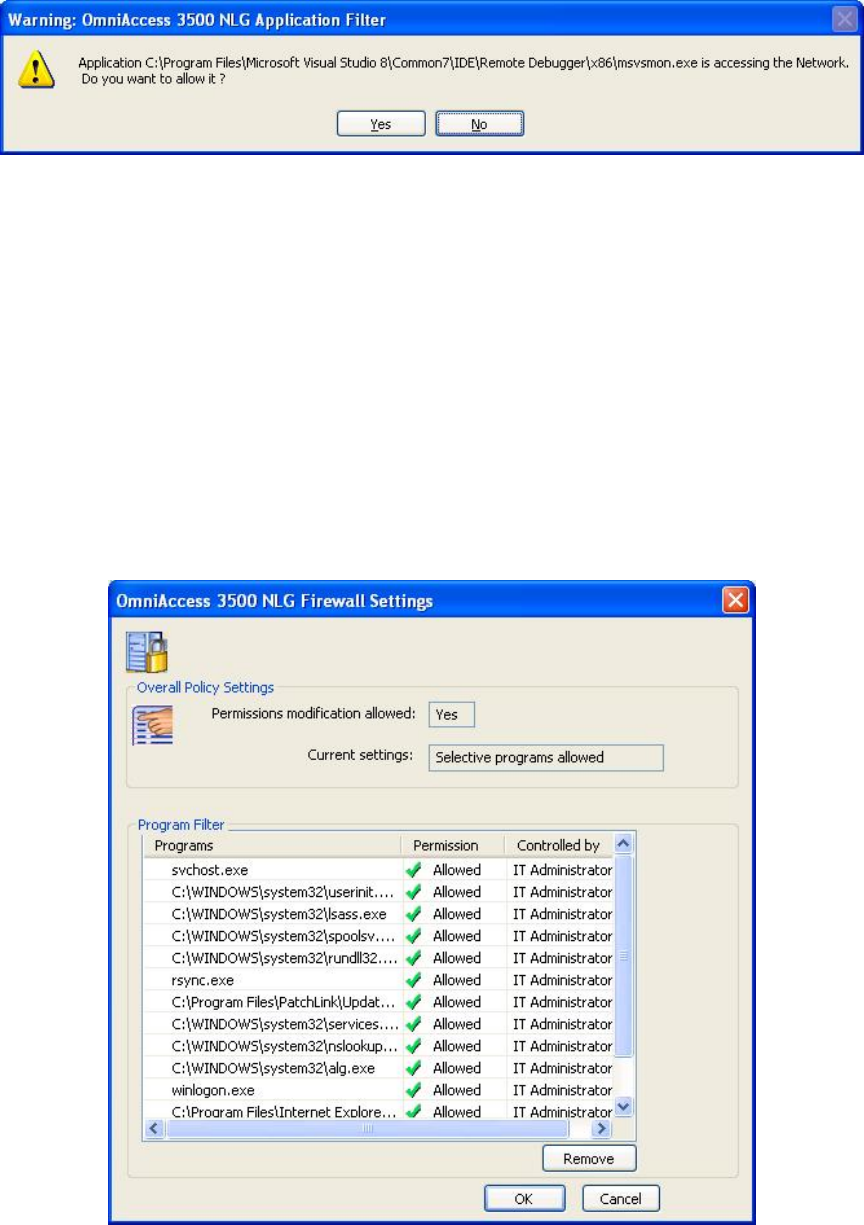
Task: Click green checkmark for nslookup row
Action: (x=414, y=1046)
